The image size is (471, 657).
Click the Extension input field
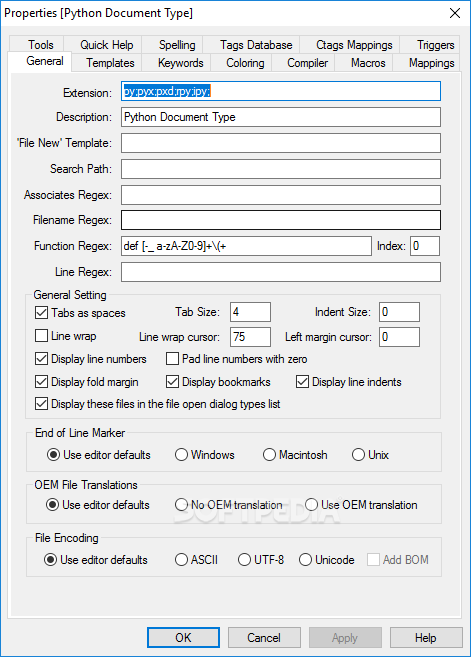[281, 91]
